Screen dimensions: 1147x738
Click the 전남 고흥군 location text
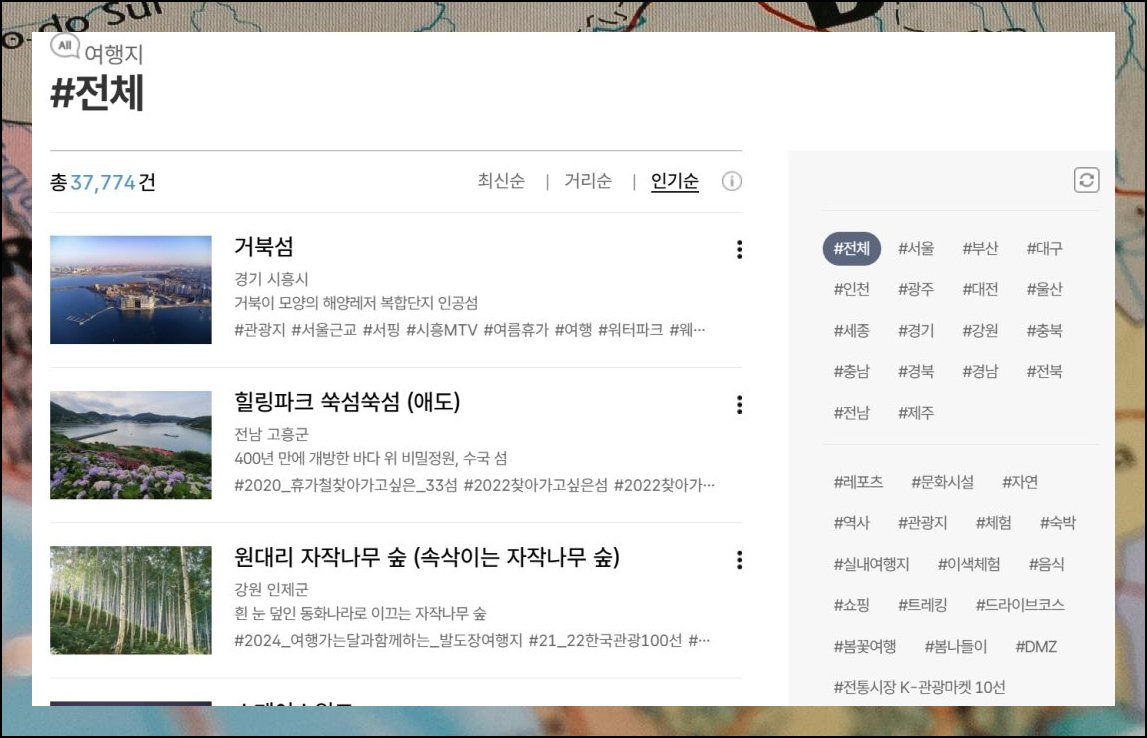click(x=271, y=434)
